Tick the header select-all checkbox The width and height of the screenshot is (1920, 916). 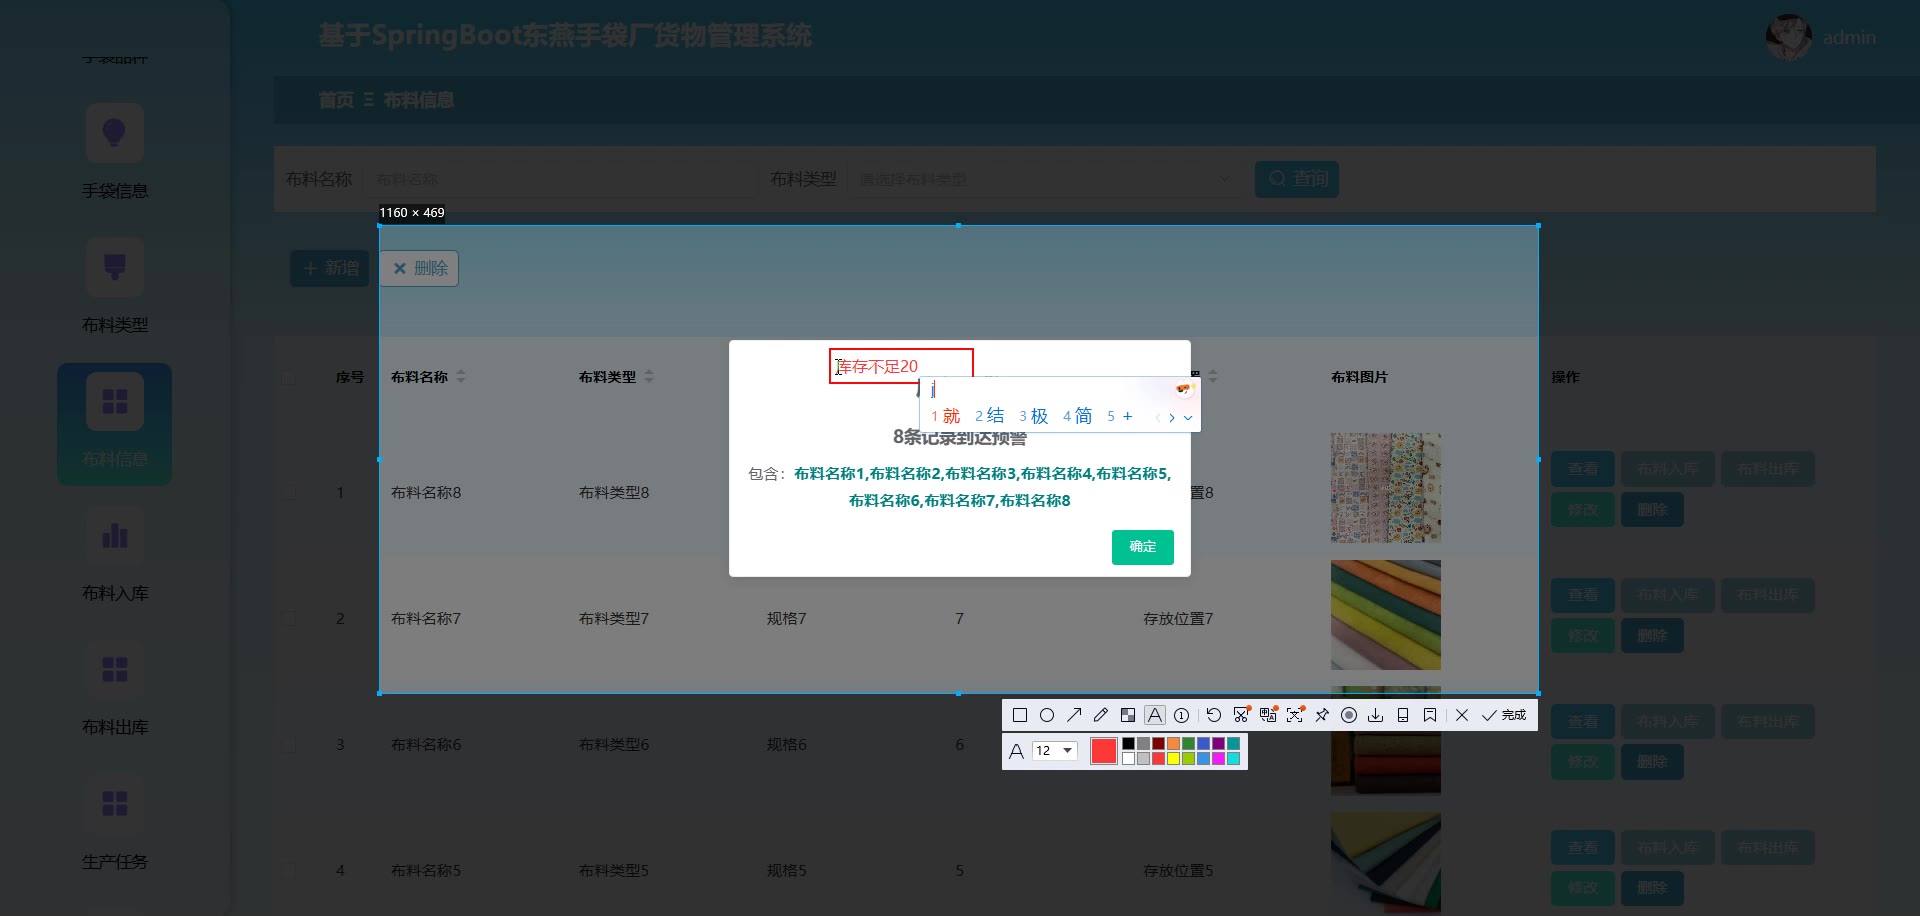click(x=289, y=378)
